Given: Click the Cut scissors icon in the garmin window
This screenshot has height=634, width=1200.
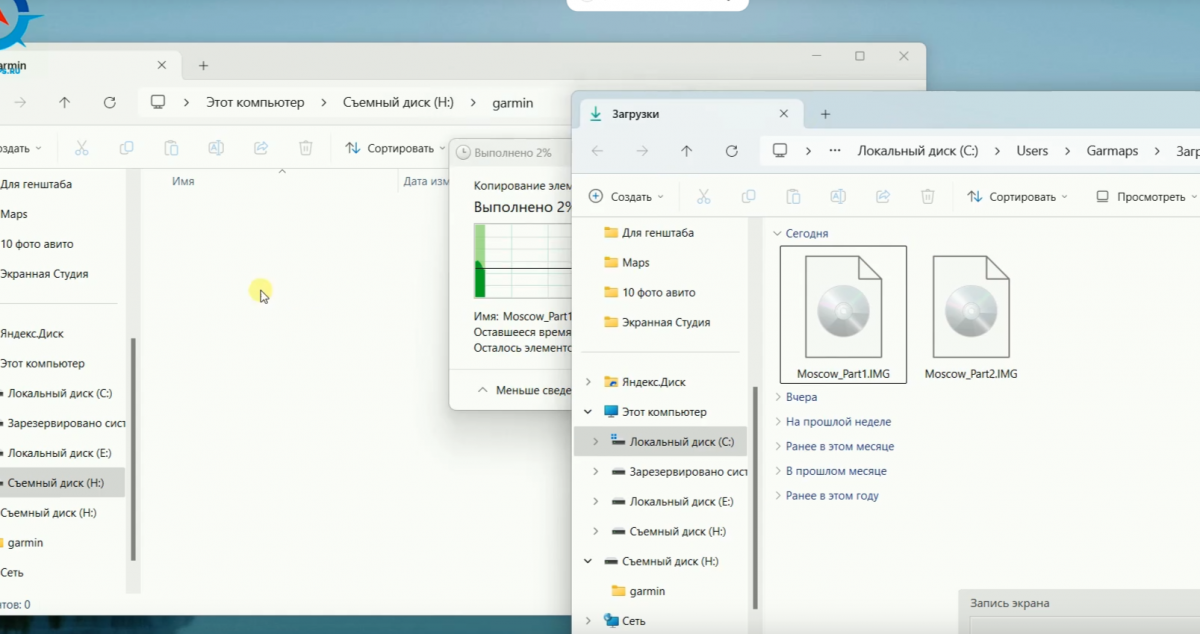Looking at the screenshot, I should point(82,148).
